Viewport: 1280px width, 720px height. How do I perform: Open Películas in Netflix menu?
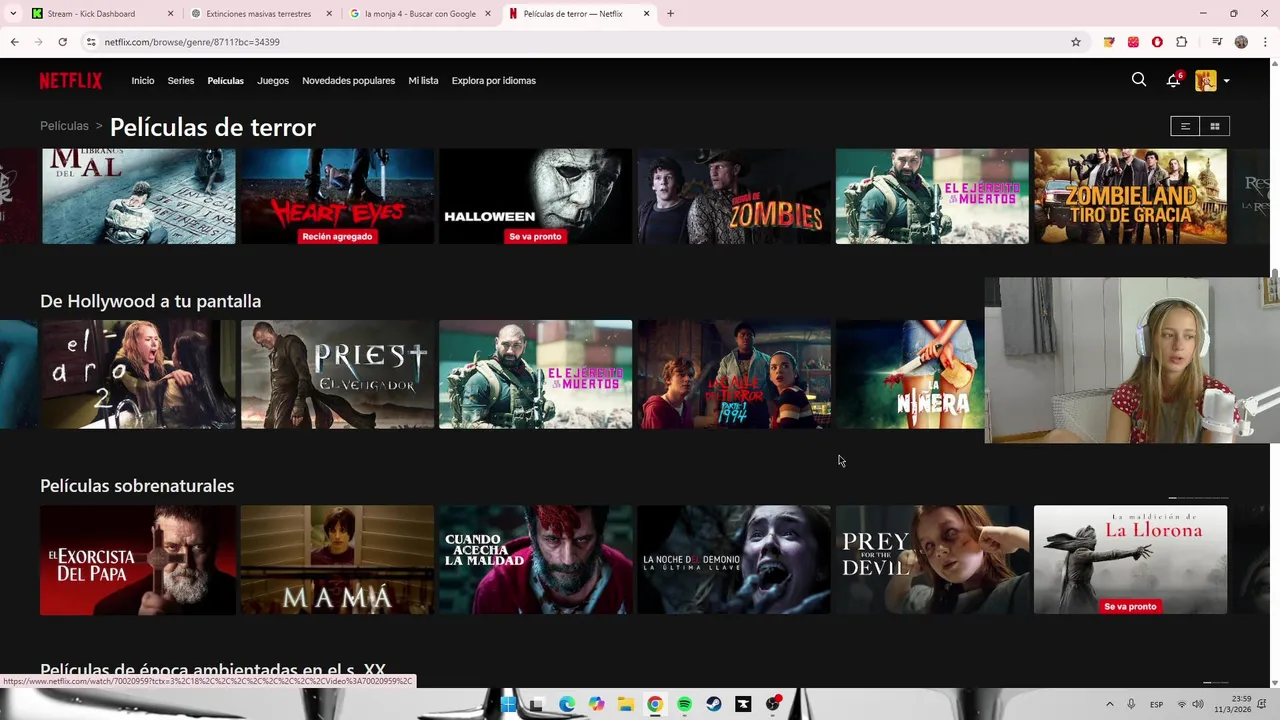(x=226, y=81)
